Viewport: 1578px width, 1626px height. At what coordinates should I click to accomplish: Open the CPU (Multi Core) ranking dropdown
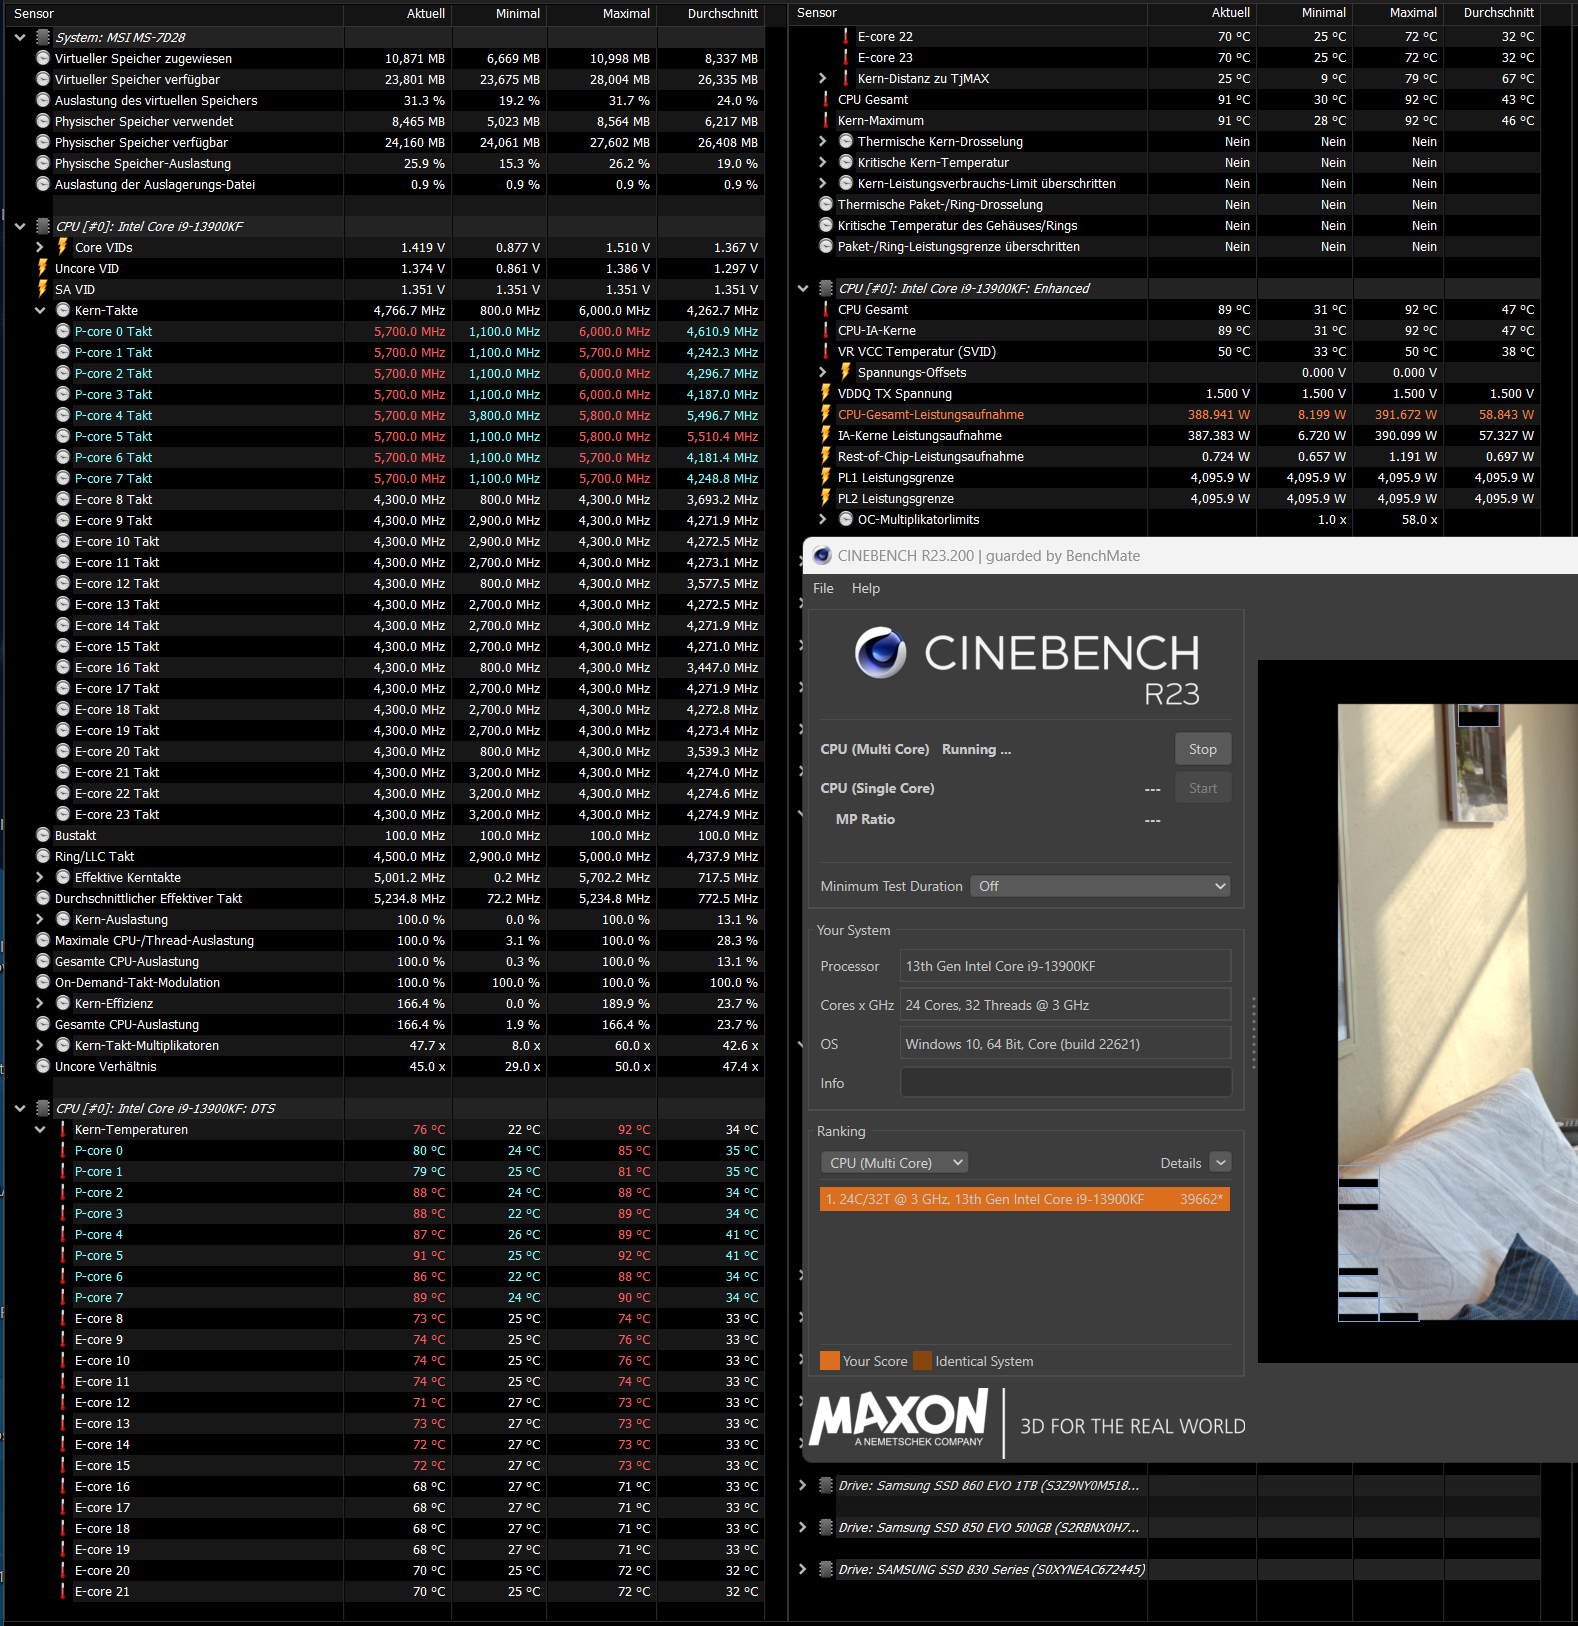[894, 1163]
